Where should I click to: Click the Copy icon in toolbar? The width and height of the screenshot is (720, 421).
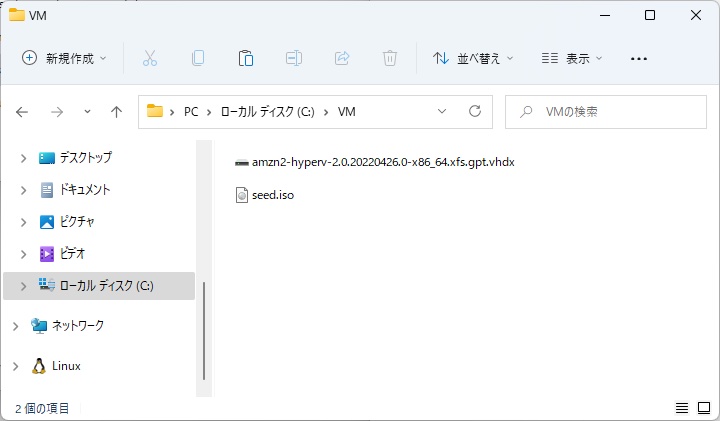point(198,59)
